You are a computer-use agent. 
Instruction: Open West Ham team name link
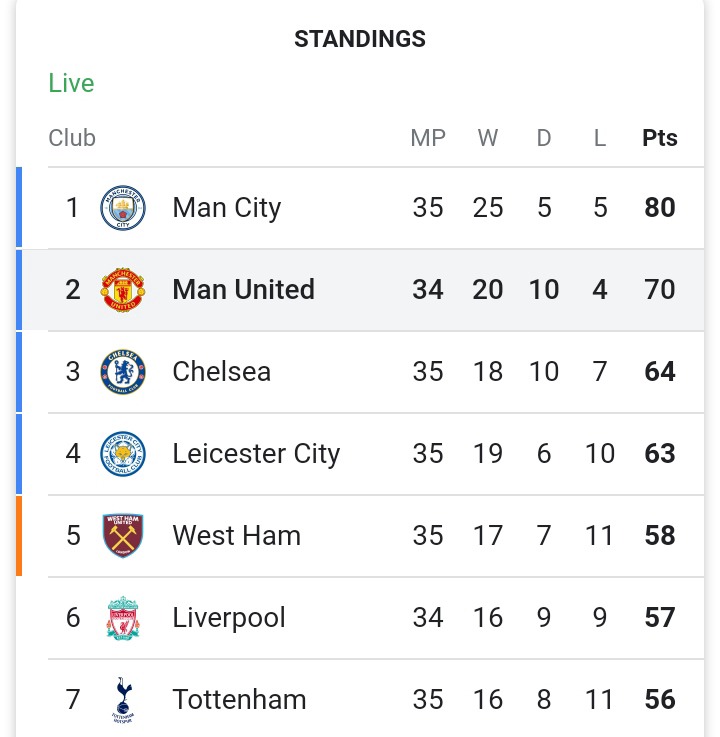click(x=236, y=535)
